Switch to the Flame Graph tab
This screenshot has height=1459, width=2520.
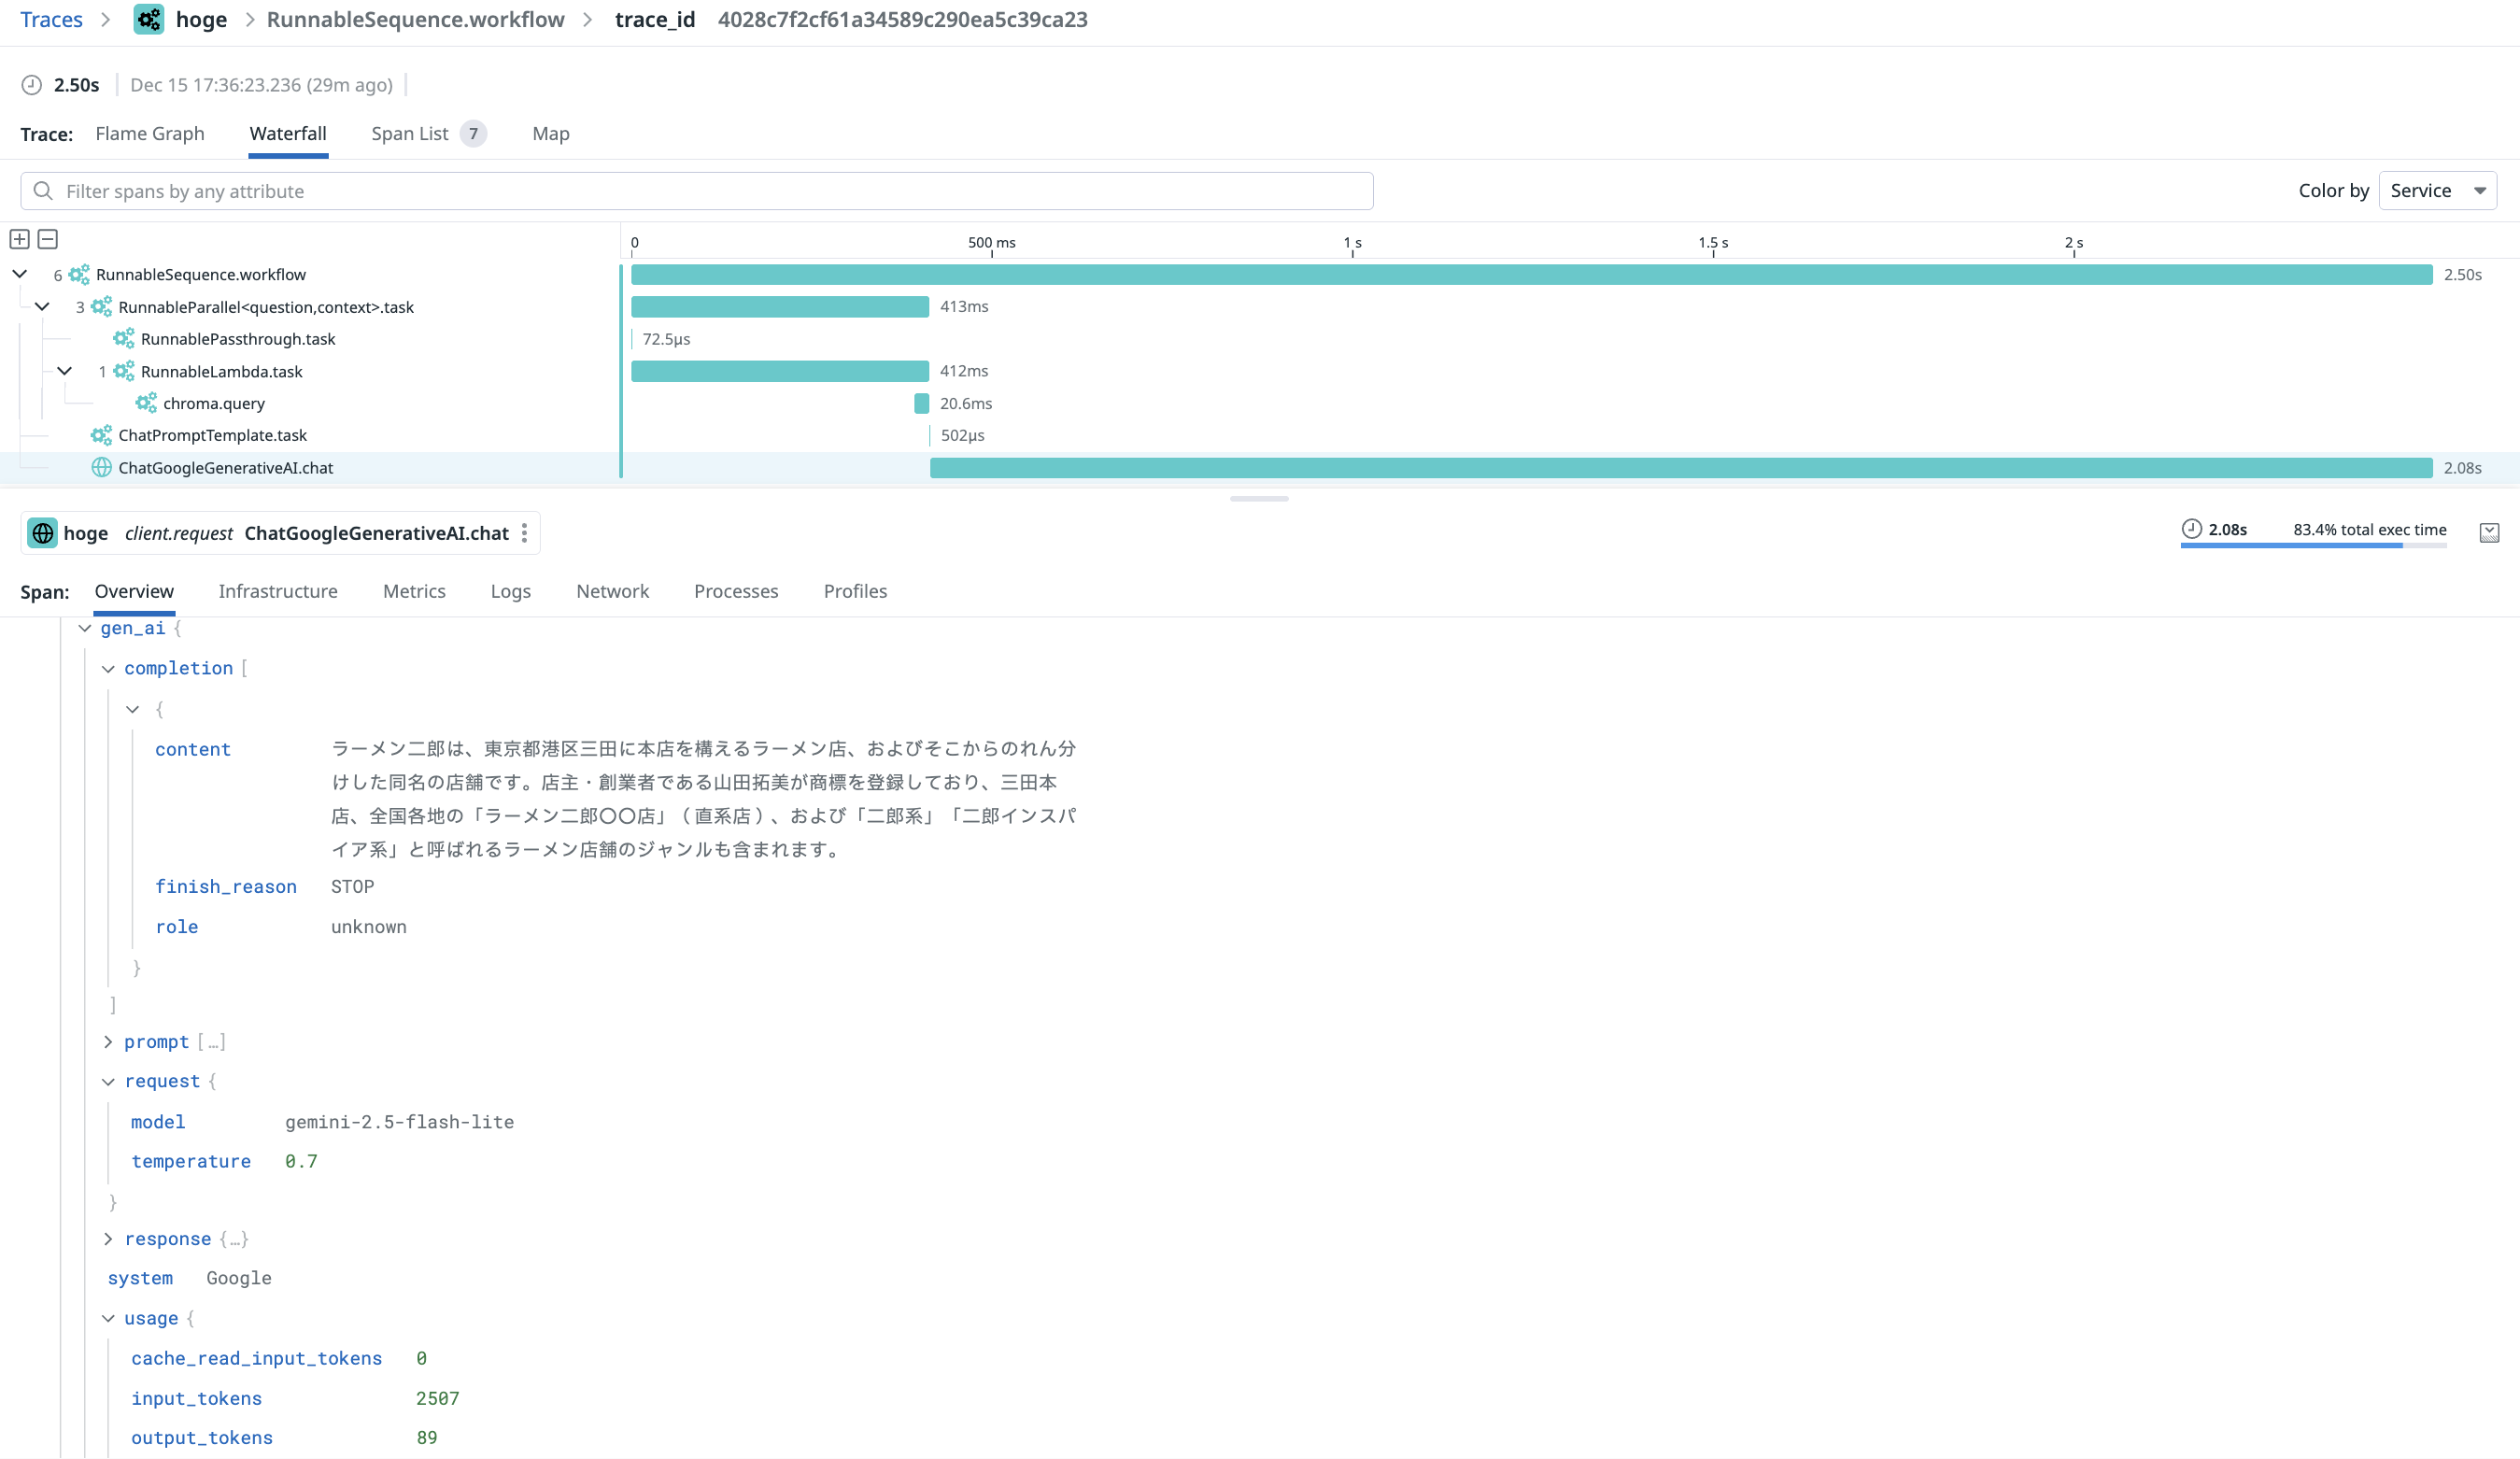(149, 133)
